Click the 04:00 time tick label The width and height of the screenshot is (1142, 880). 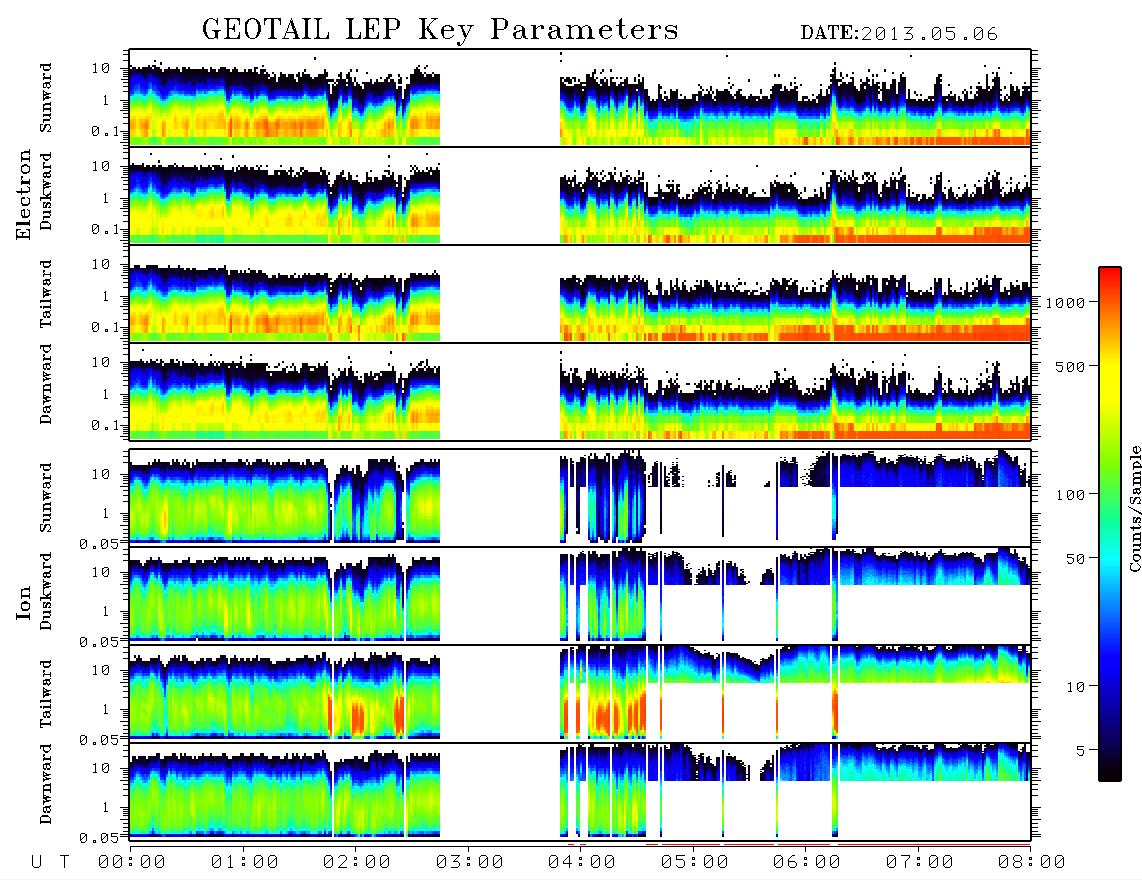pyautogui.click(x=582, y=862)
